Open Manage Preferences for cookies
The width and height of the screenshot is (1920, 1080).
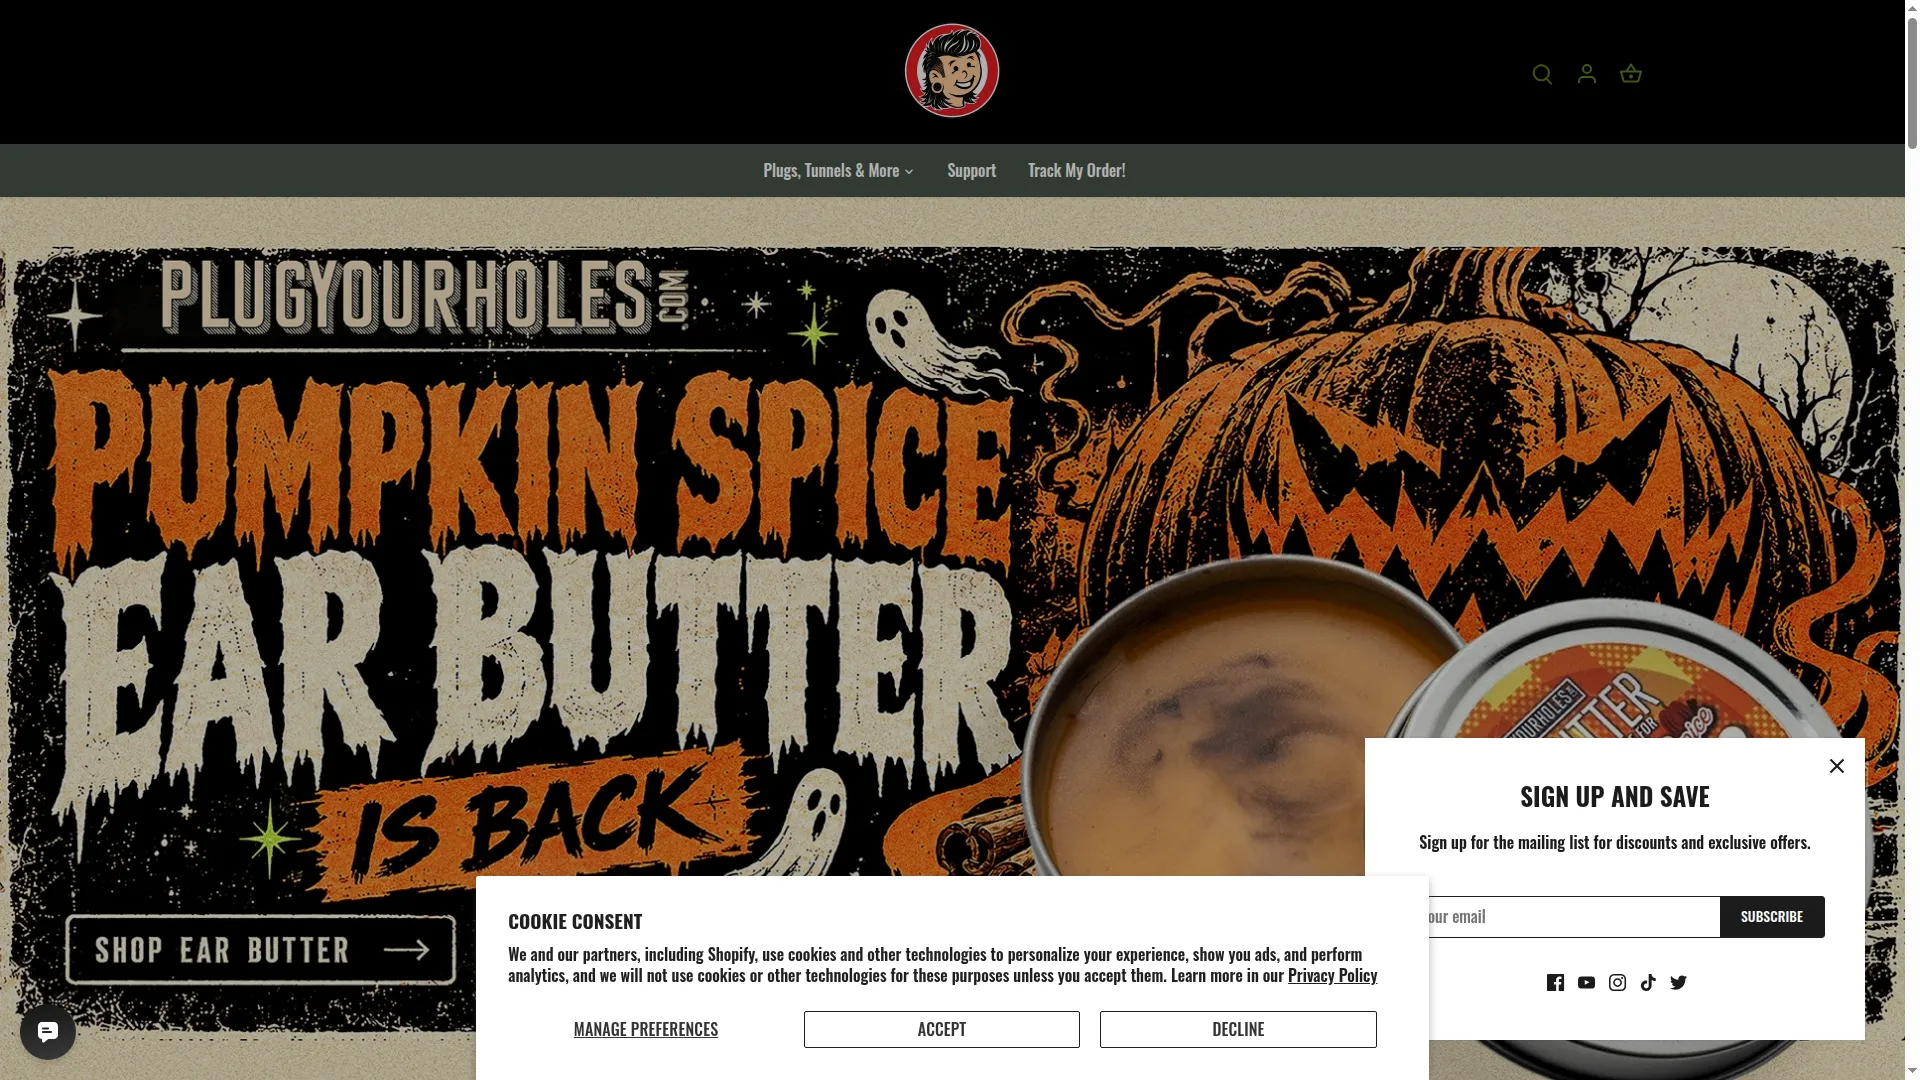click(646, 1029)
